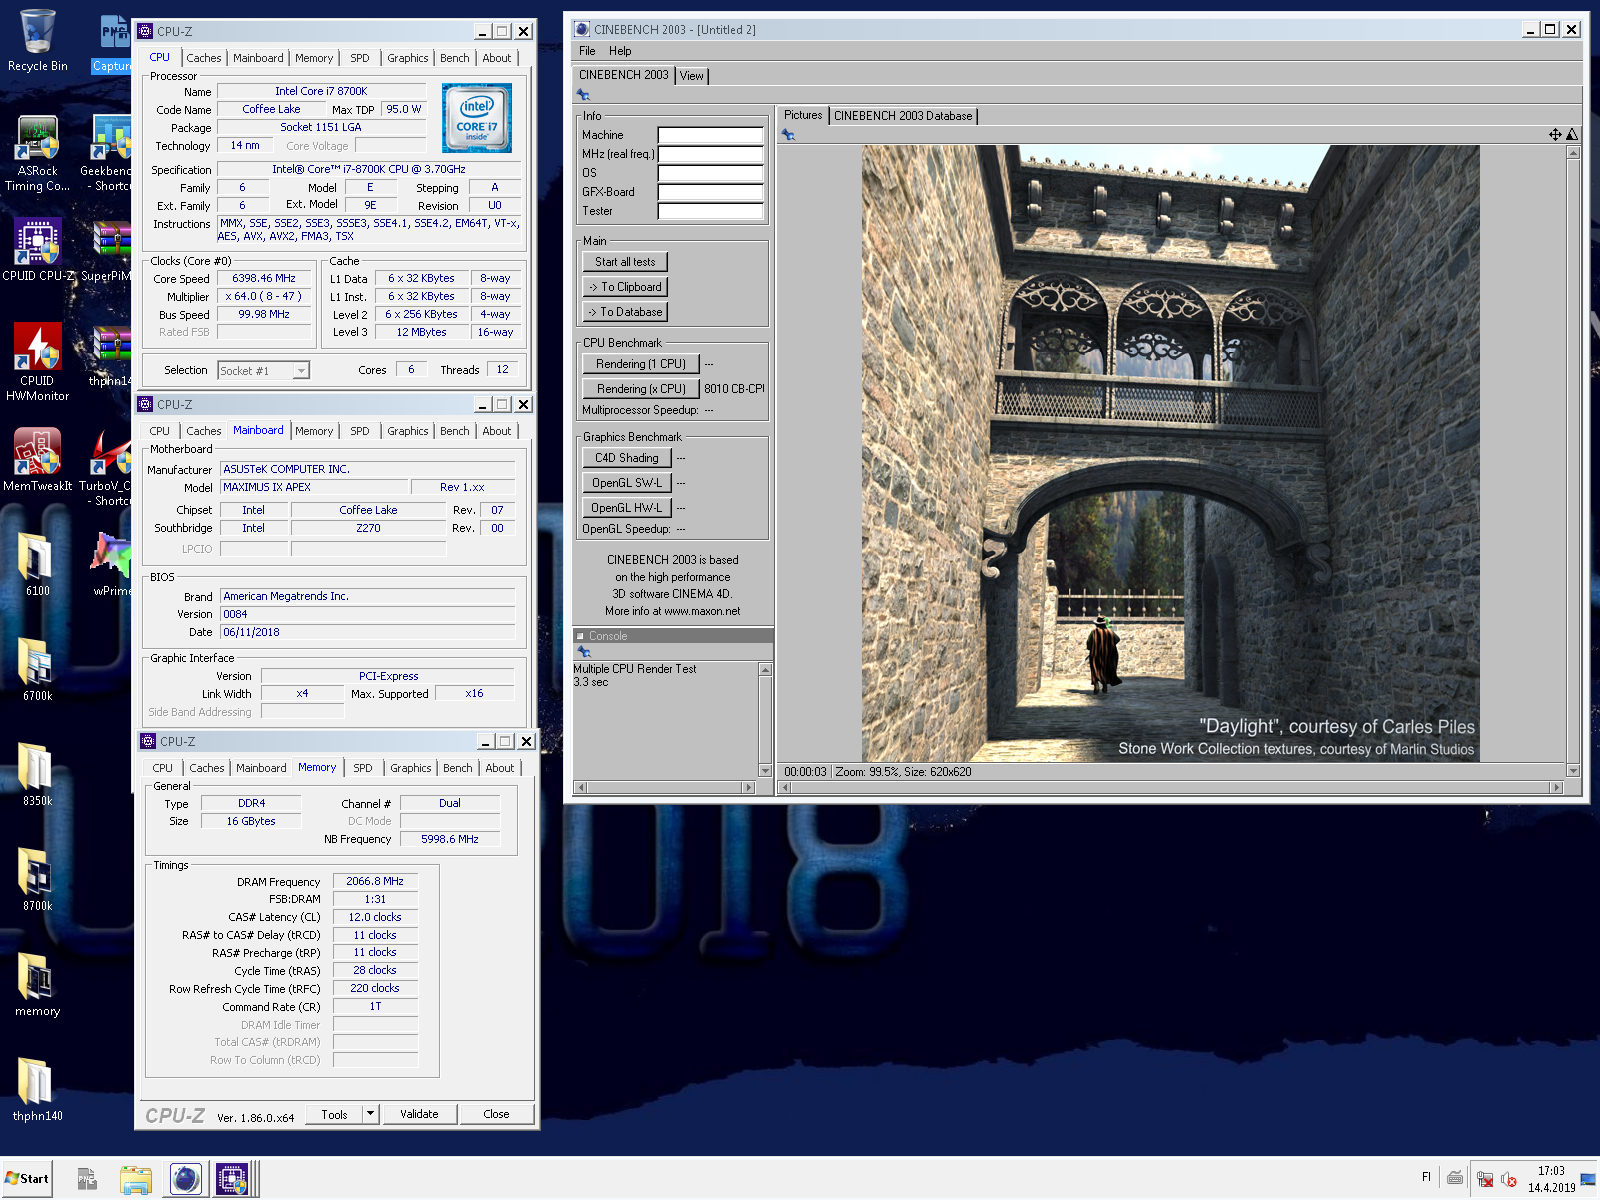Click the GFX-Board input field
The height and width of the screenshot is (1200, 1600).
coord(710,192)
